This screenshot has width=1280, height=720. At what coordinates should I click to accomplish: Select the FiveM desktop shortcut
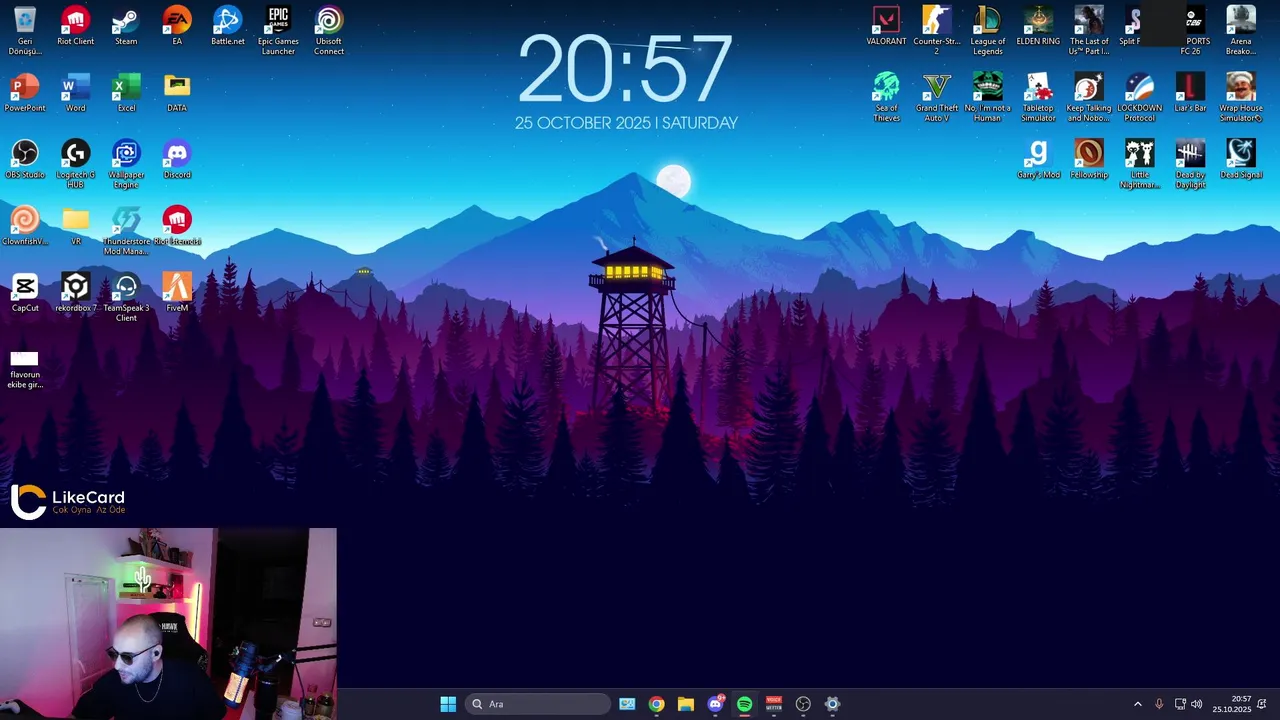pyautogui.click(x=177, y=293)
